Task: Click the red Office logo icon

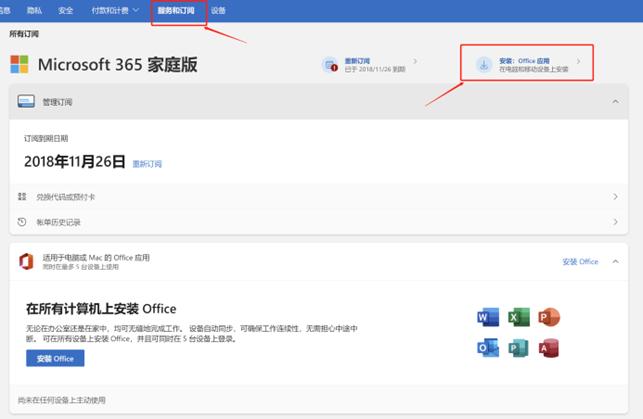Action: tap(26, 262)
